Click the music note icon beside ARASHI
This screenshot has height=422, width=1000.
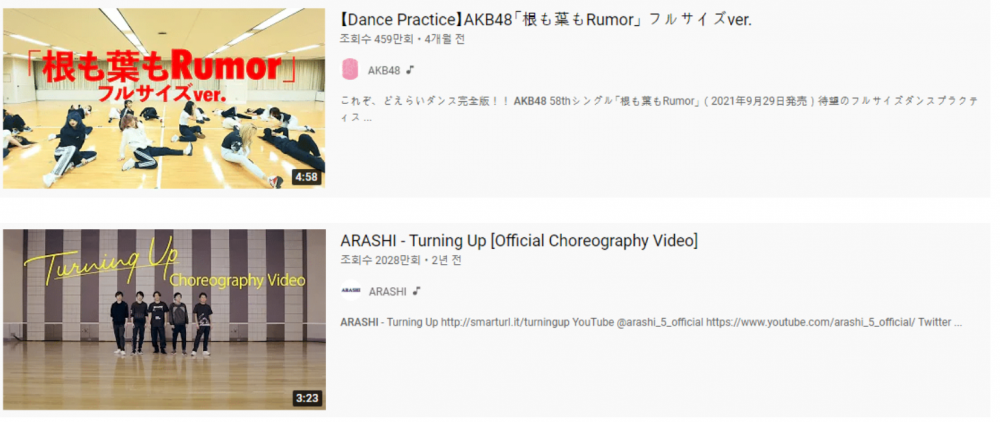[x=416, y=291]
